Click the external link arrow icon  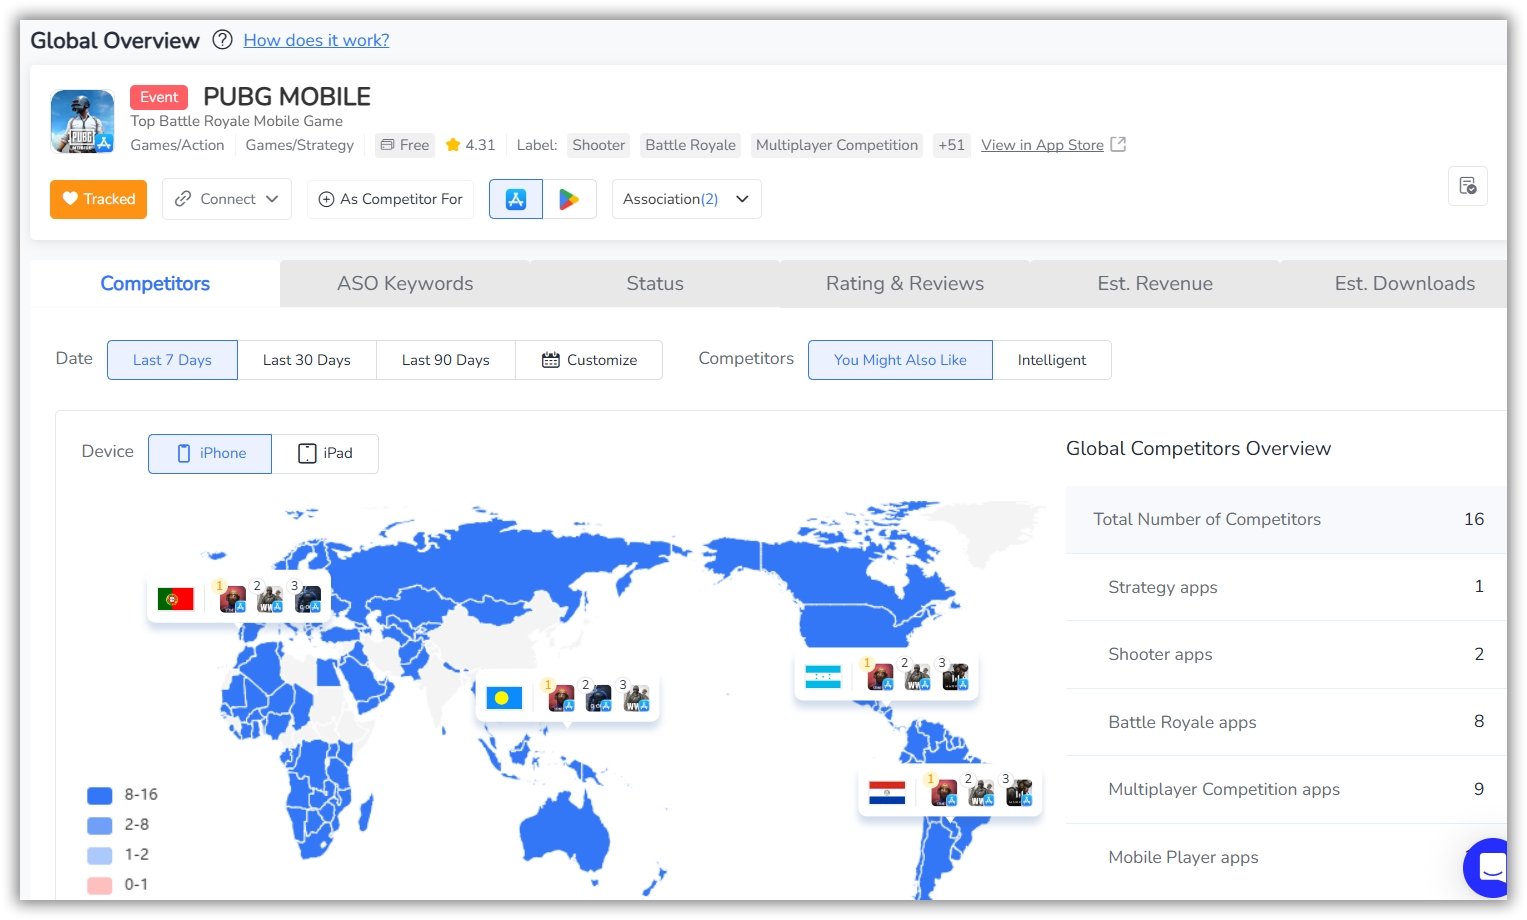coord(1118,145)
